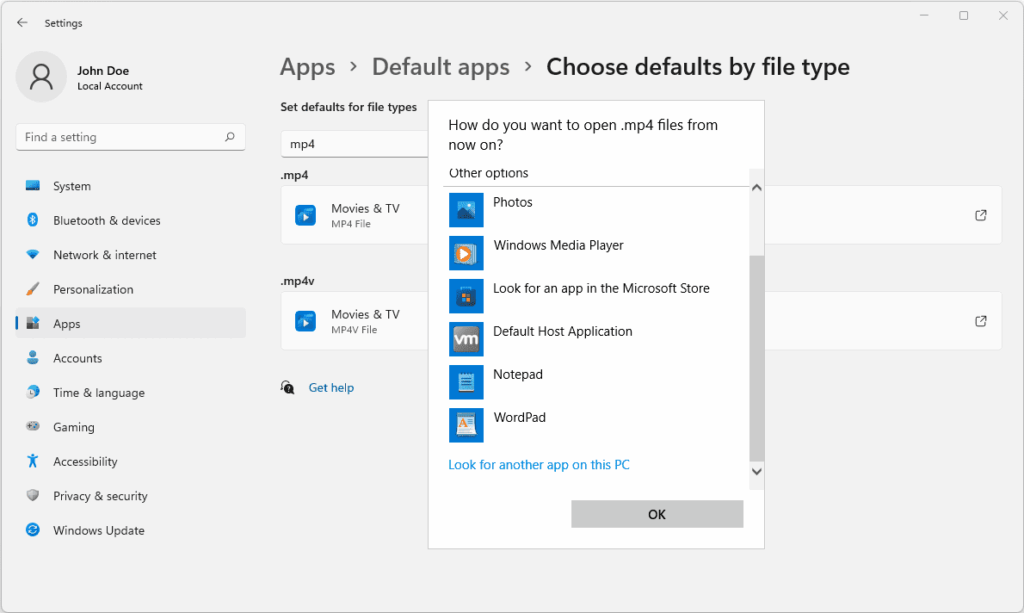Open John Doe account avatar
Viewport: 1024px width, 613px height.
coord(41,77)
